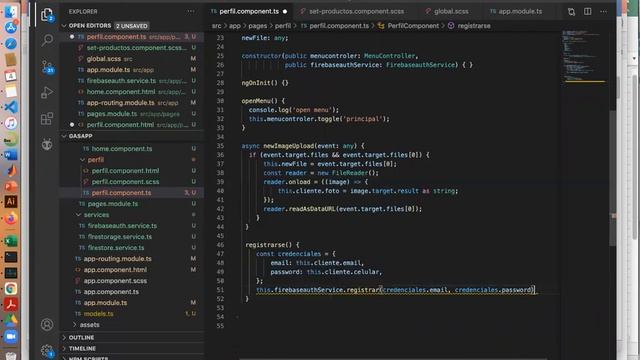
Task: Switch to perfil.component.ts tab
Action: click(x=249, y=11)
